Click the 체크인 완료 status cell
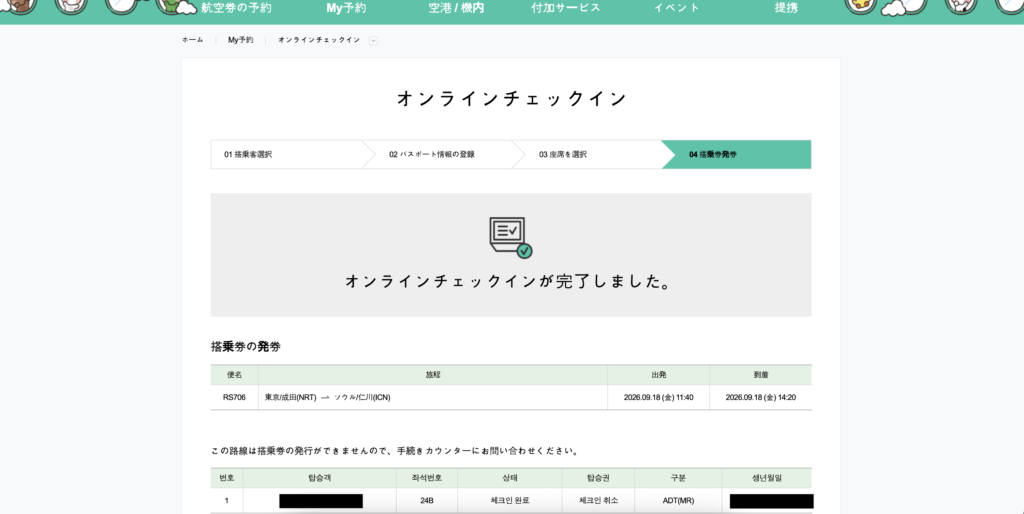Viewport: 1024px width, 514px height. [x=510, y=501]
